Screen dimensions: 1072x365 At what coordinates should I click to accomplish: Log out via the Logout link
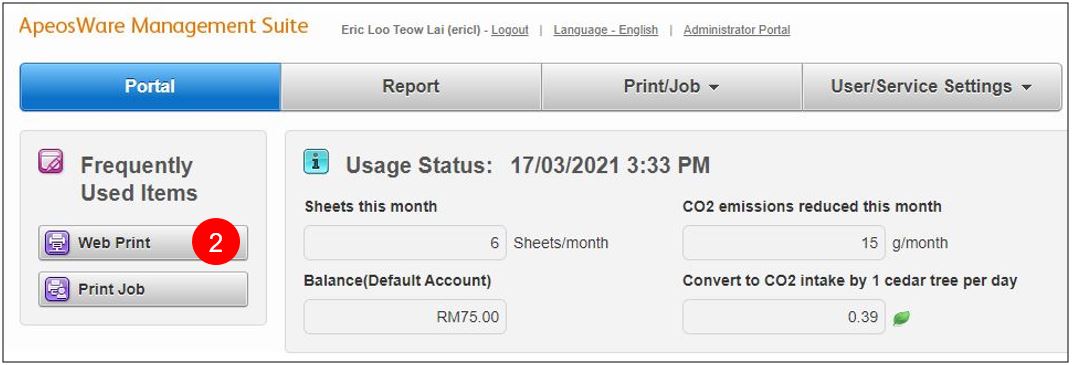[510, 30]
